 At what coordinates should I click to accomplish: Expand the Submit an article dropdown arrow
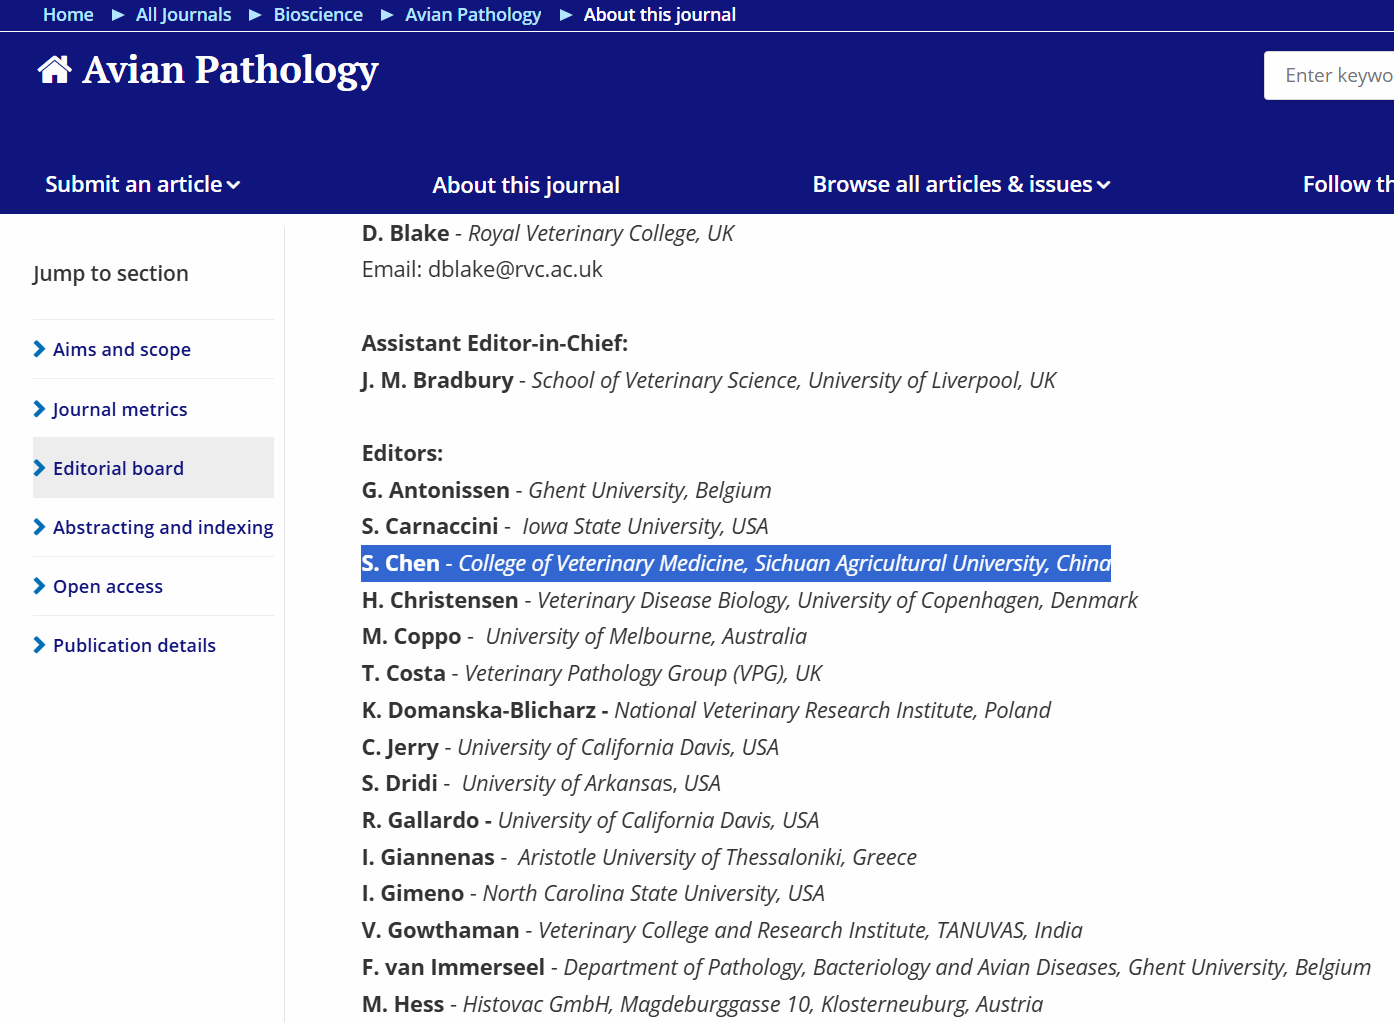coord(233,185)
